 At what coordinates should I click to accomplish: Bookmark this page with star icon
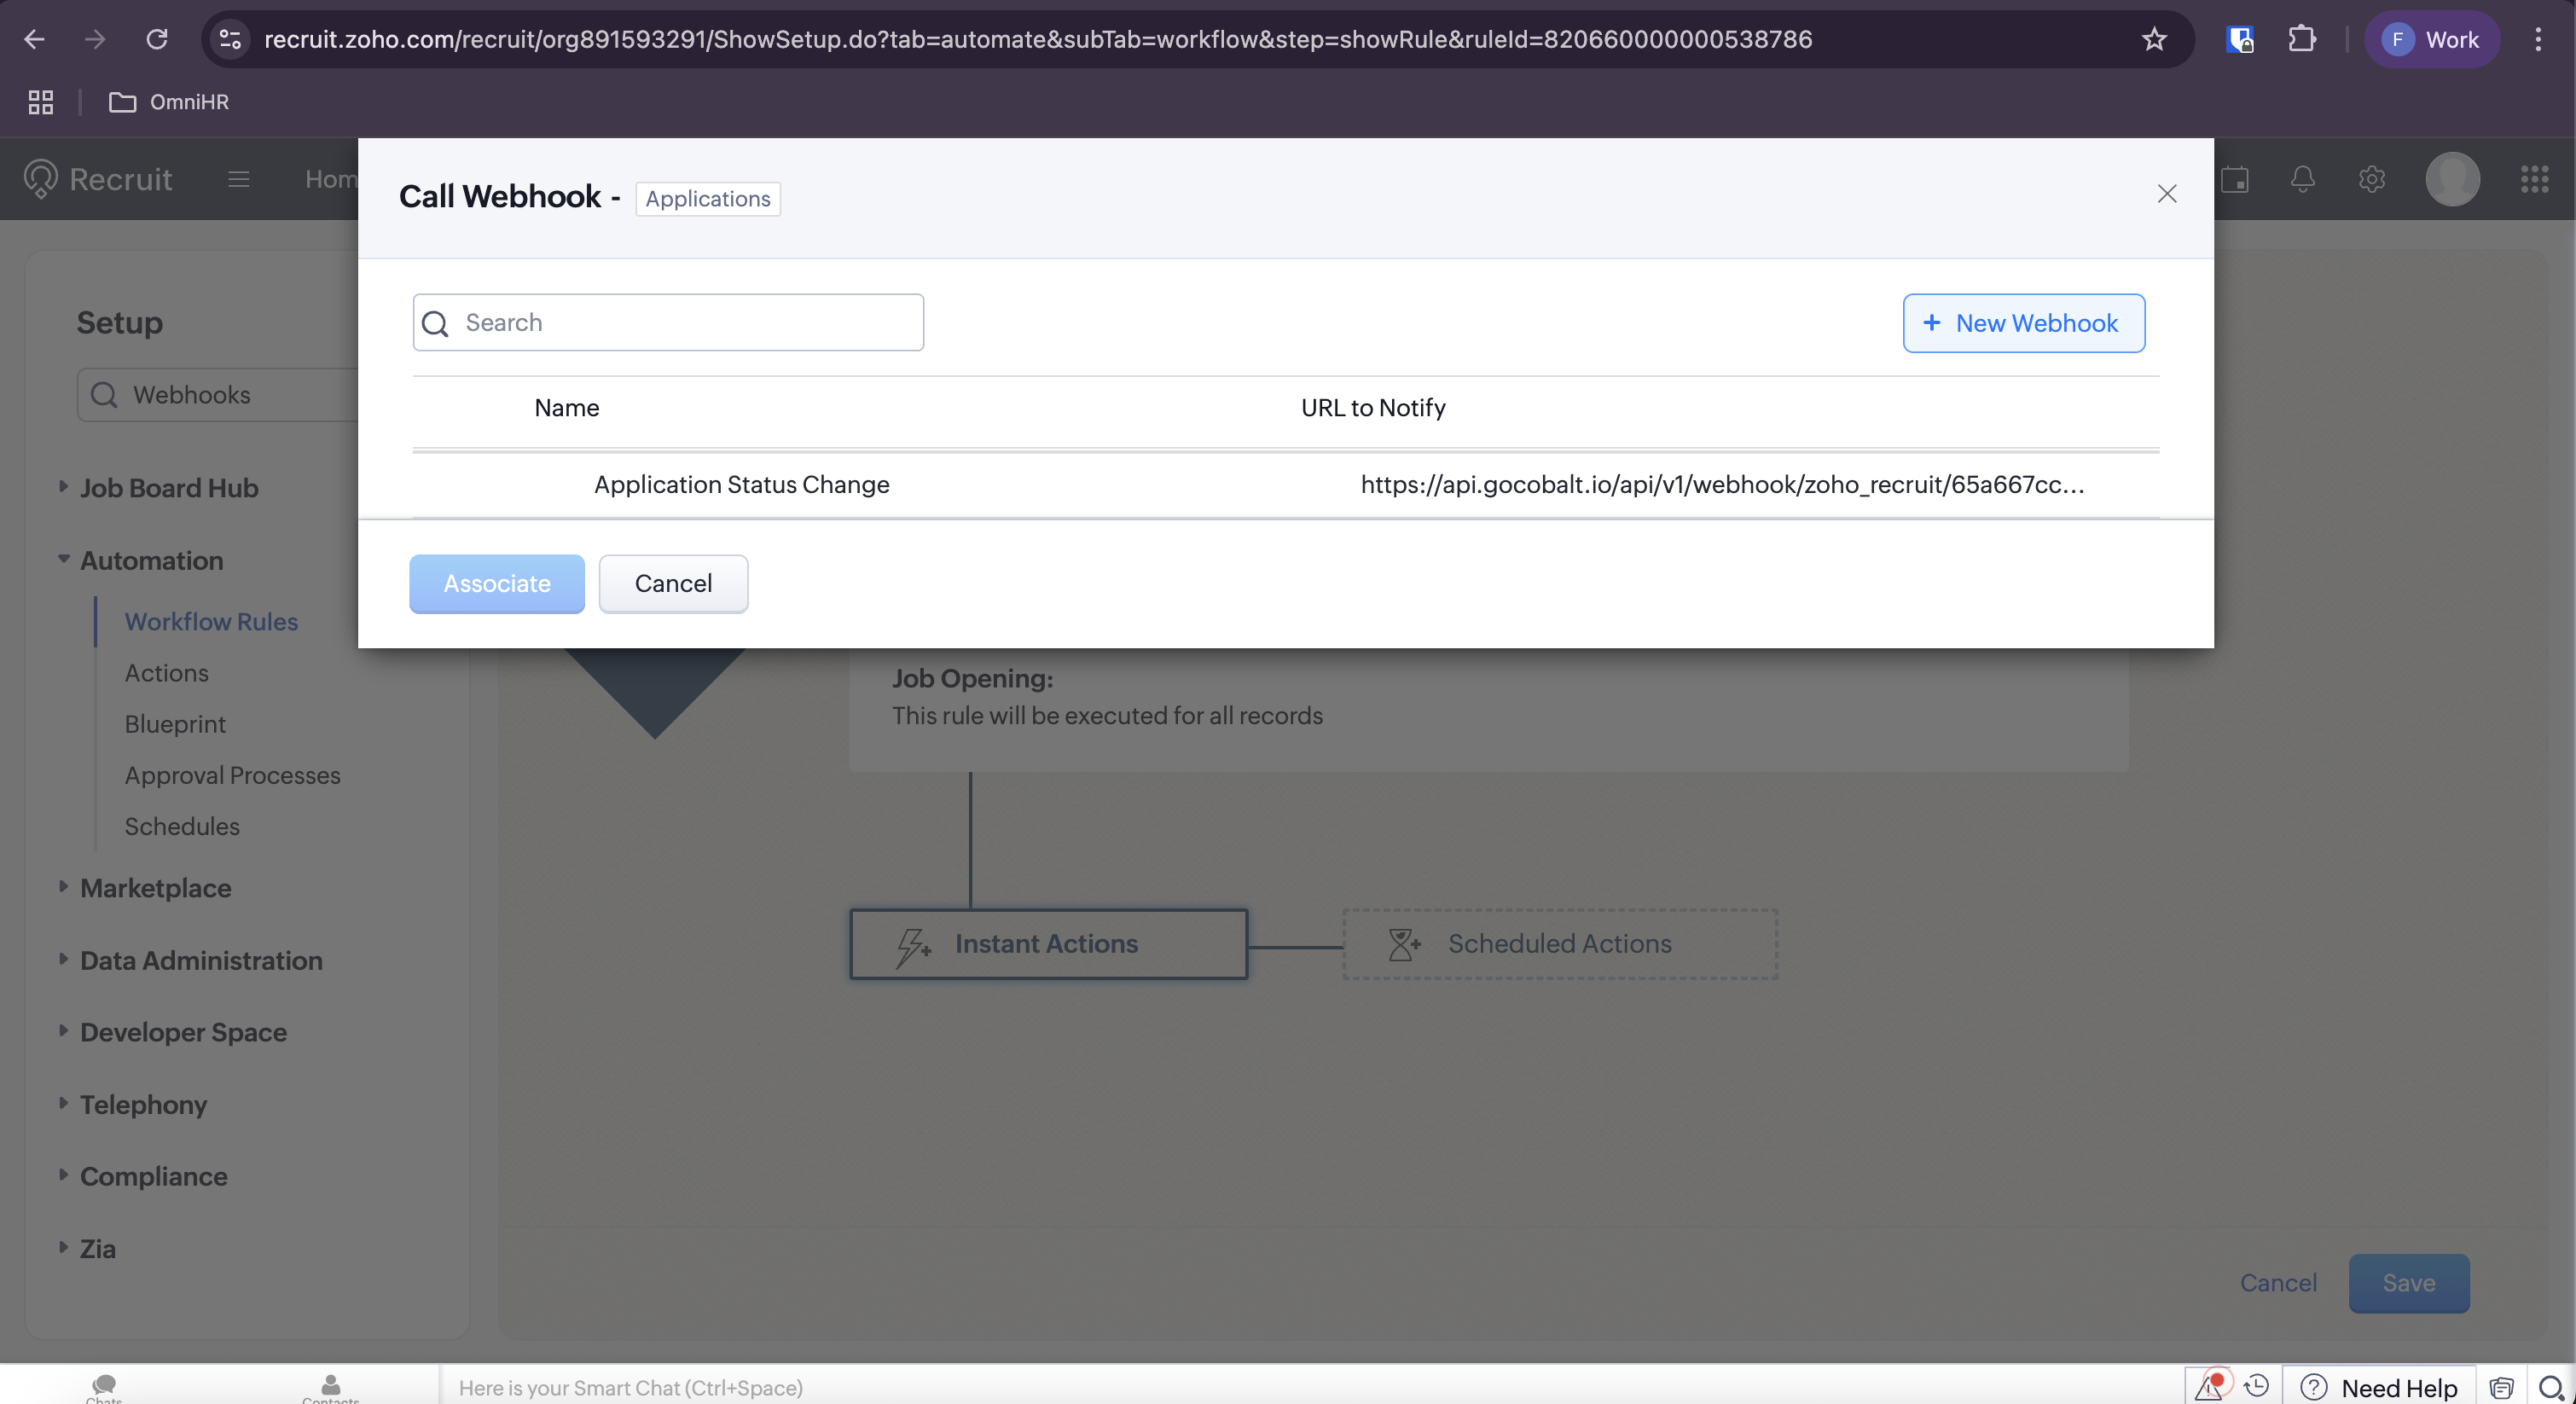[2153, 40]
